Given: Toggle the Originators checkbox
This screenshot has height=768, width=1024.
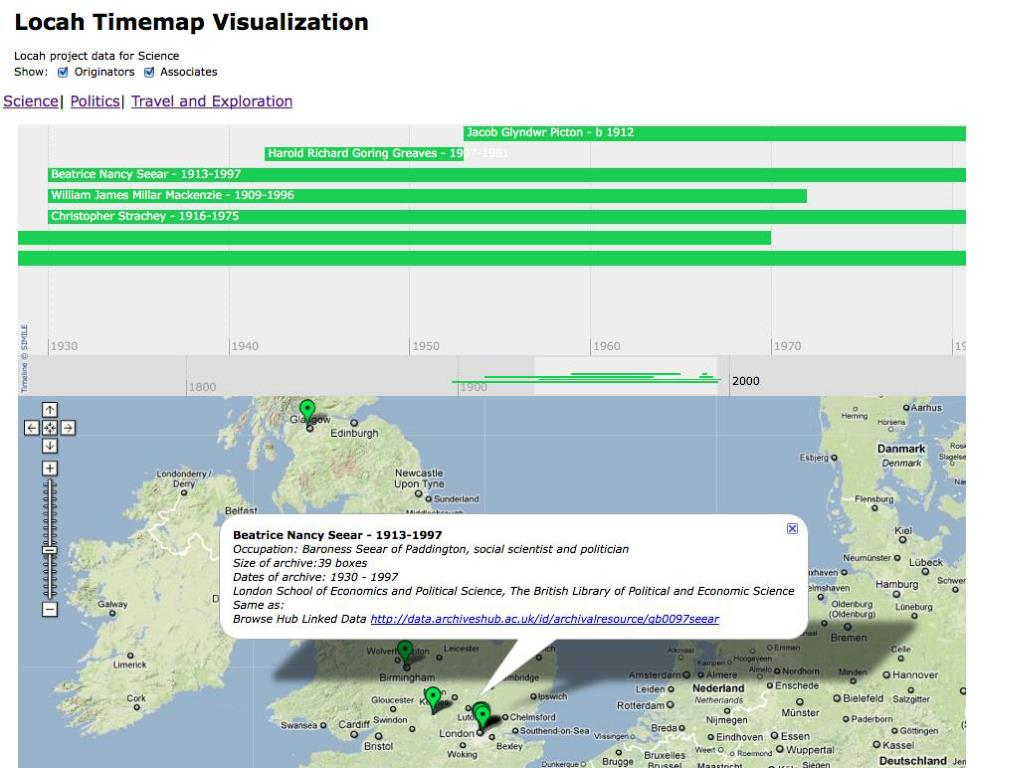Looking at the screenshot, I should click(63, 72).
